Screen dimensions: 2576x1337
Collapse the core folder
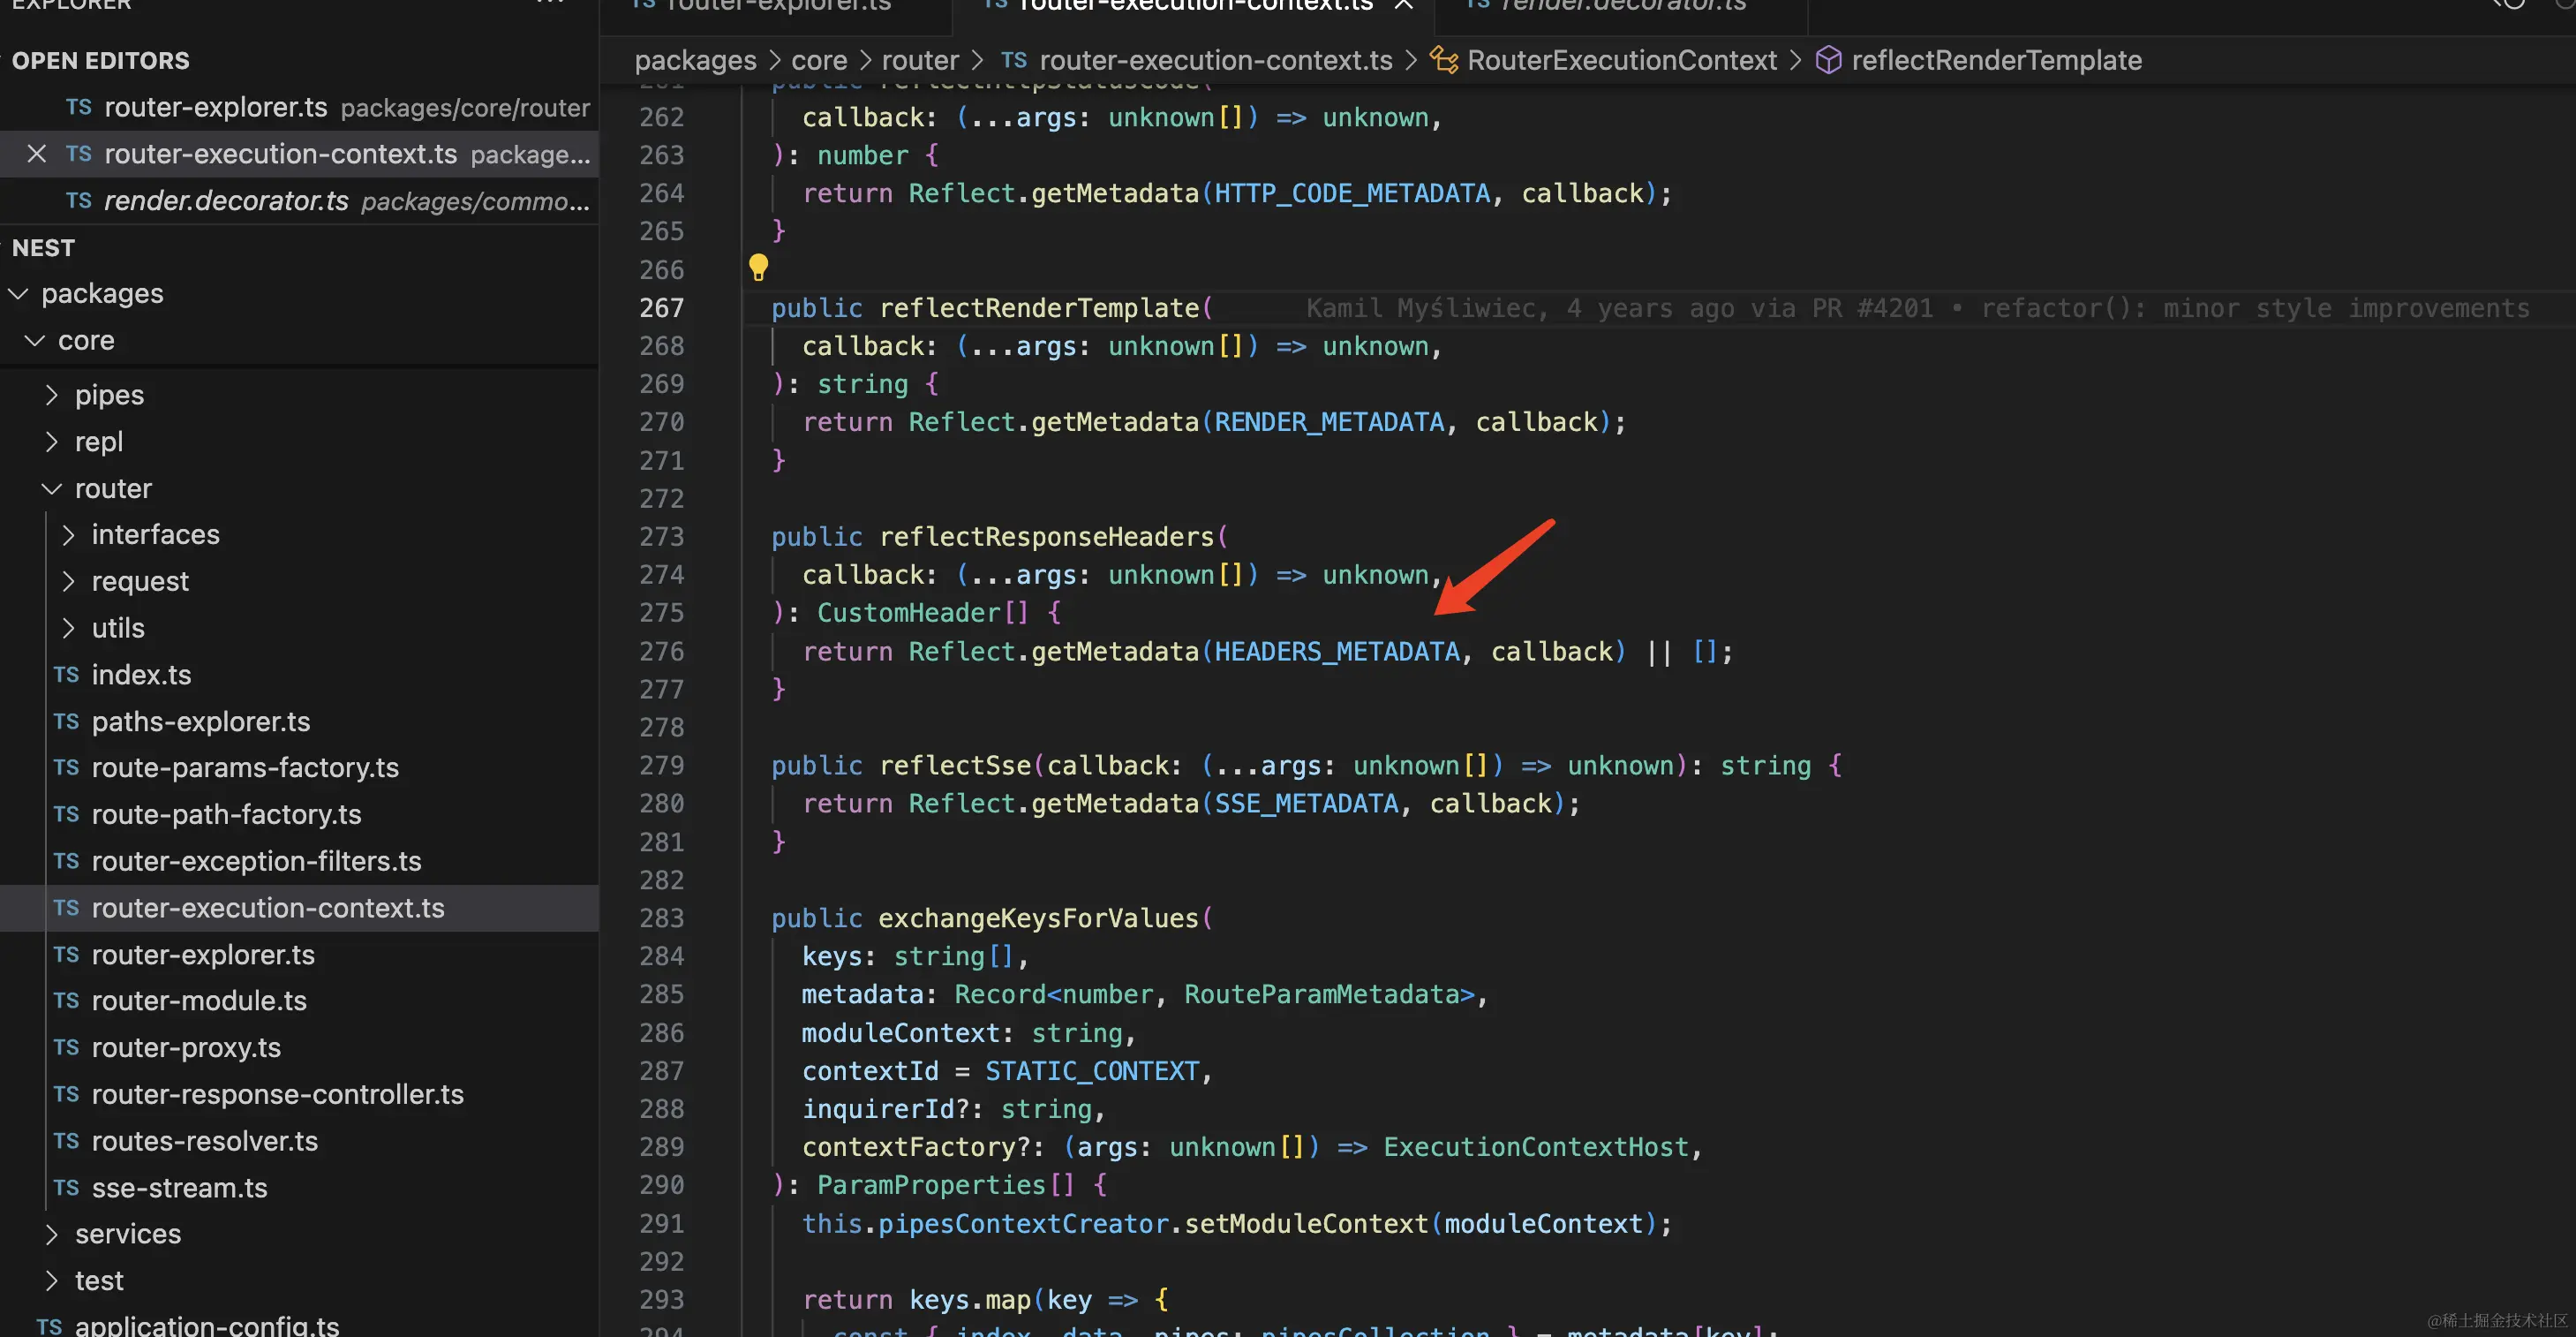[x=35, y=341]
